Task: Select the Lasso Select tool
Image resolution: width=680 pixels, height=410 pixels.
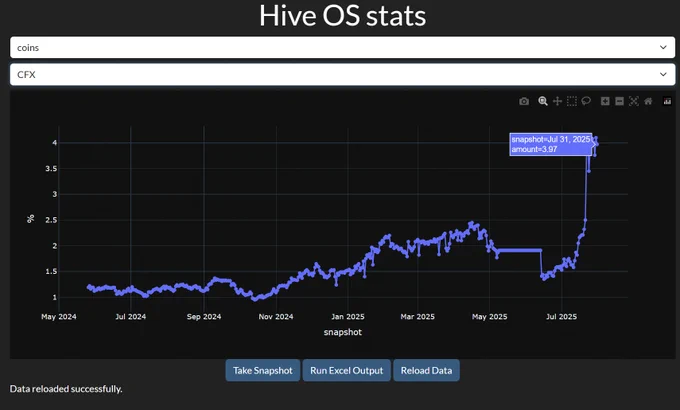Action: [x=586, y=101]
